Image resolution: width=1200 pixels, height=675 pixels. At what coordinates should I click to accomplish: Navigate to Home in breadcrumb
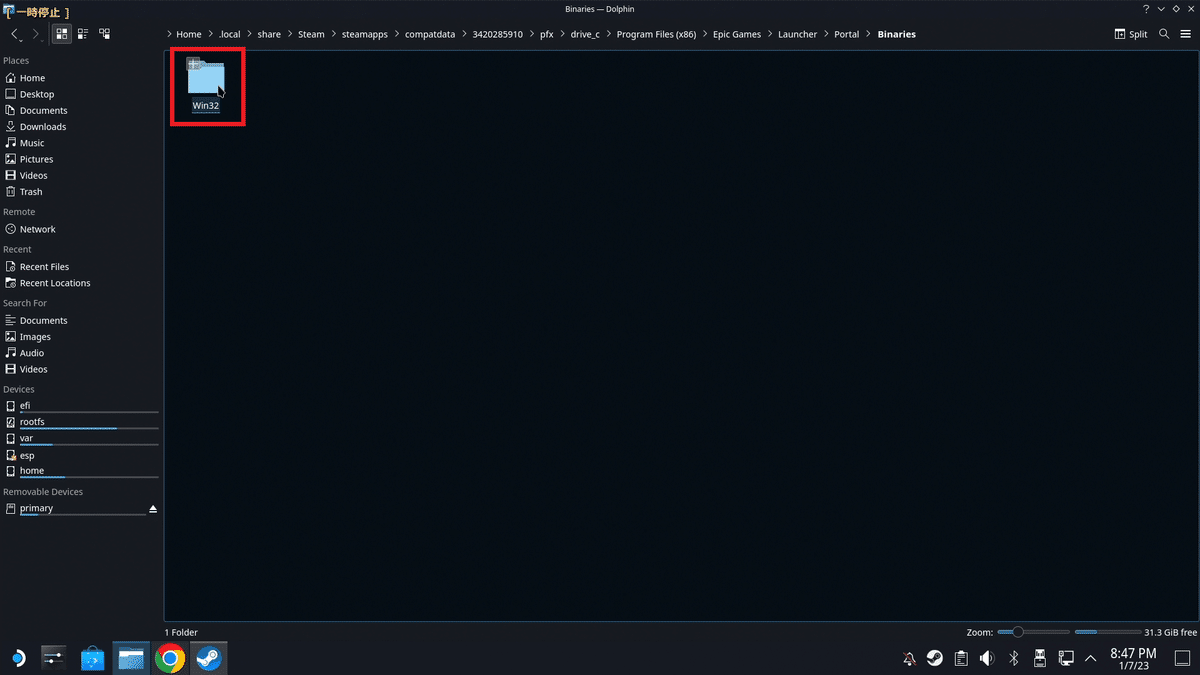tap(189, 34)
